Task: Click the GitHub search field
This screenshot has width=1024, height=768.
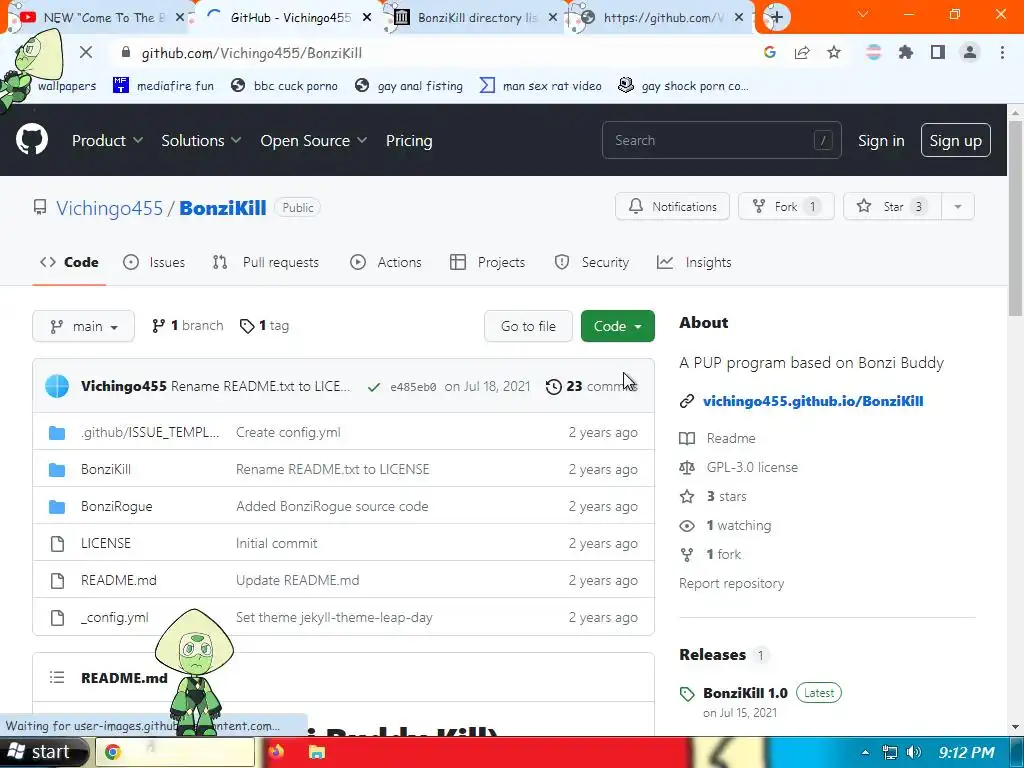Action: click(722, 140)
